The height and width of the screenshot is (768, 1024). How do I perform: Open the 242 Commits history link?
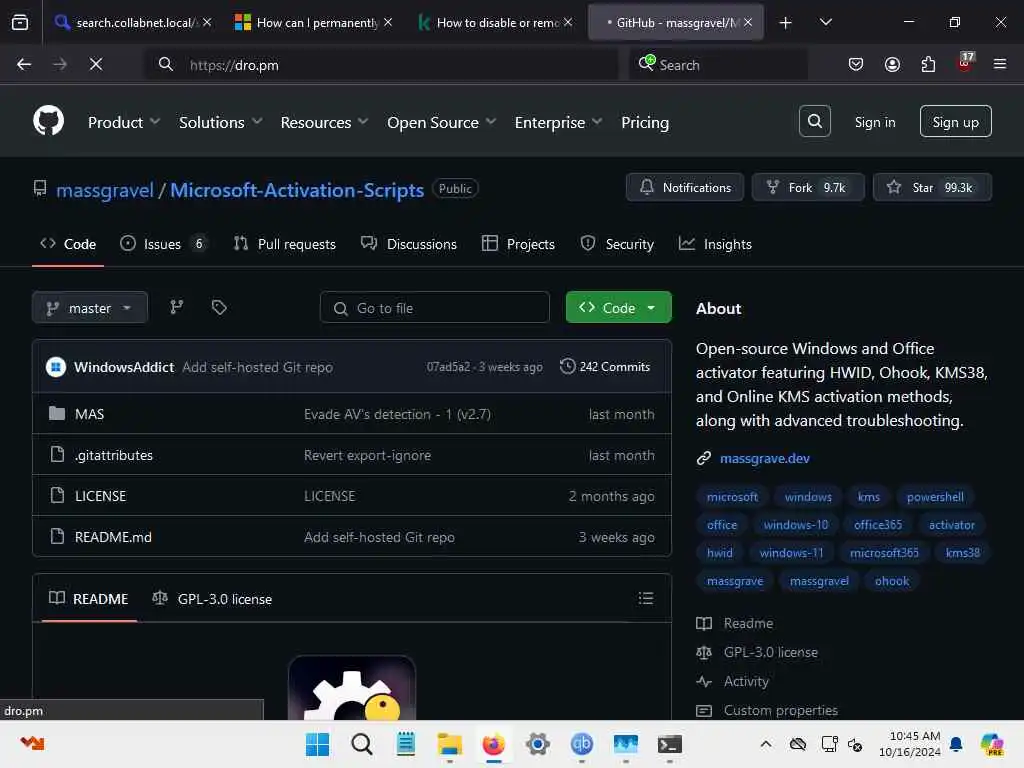click(x=605, y=366)
